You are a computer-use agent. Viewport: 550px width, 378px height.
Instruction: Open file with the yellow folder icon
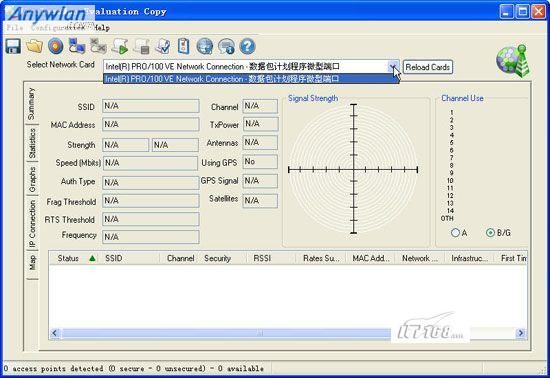[34, 46]
